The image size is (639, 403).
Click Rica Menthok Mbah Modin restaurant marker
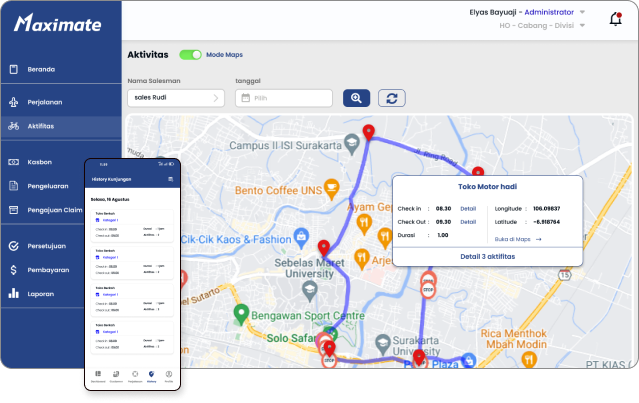tap(529, 359)
